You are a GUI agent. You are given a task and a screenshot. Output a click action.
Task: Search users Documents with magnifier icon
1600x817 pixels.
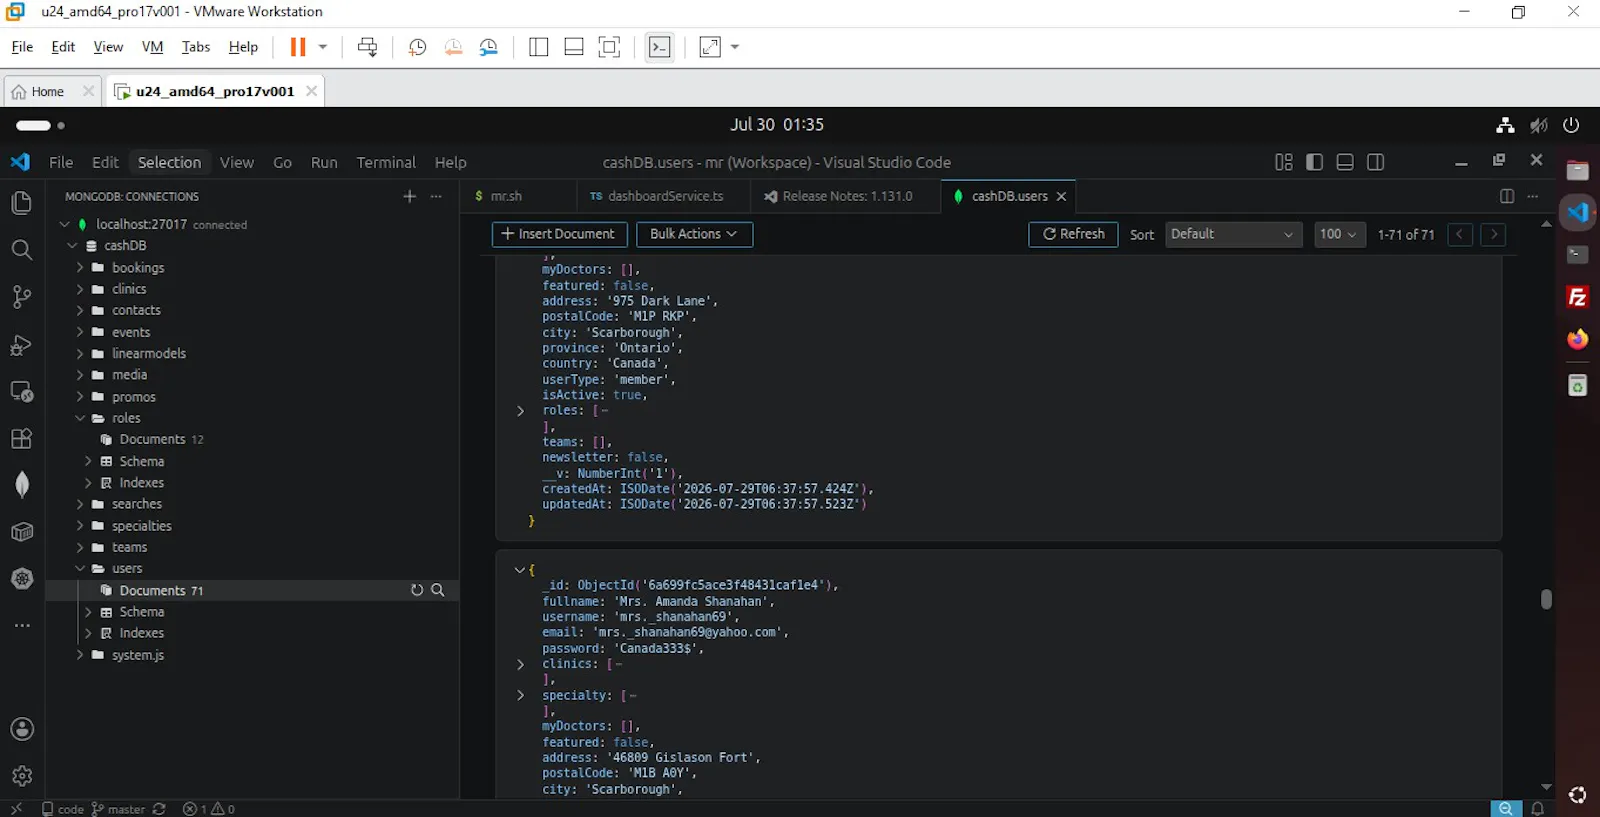pyautogui.click(x=438, y=590)
